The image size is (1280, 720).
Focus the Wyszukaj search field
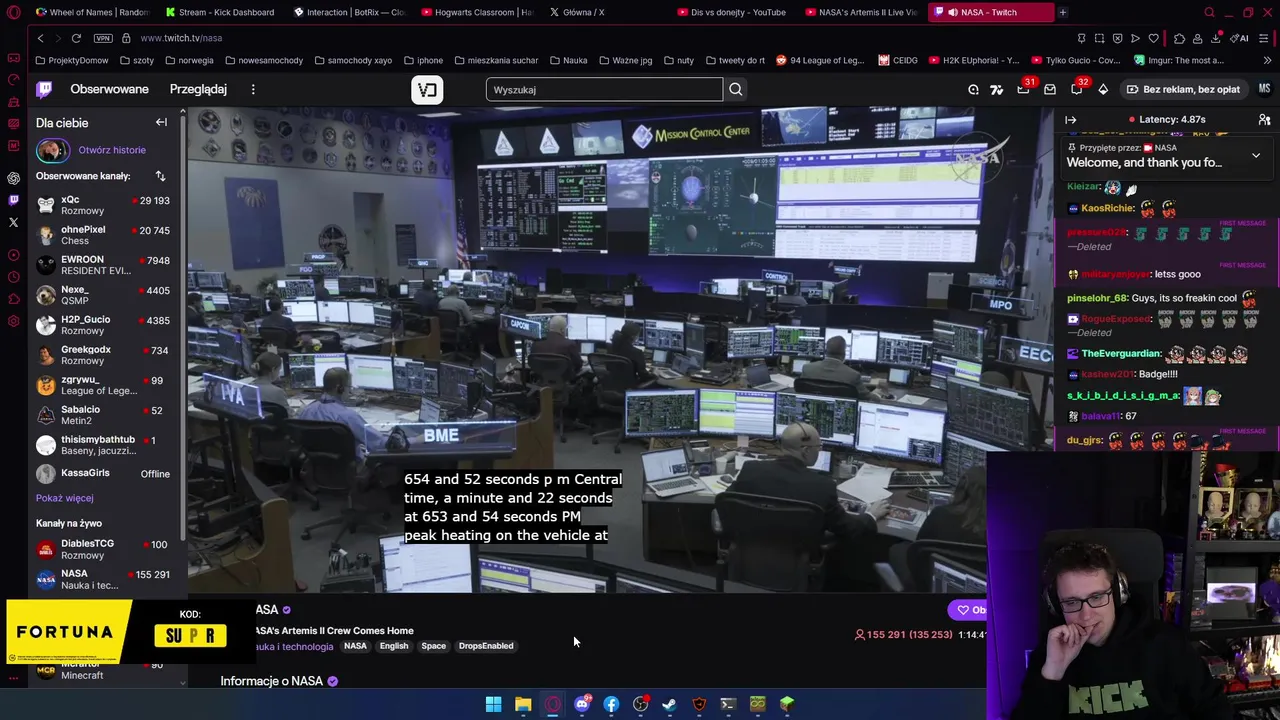point(604,89)
